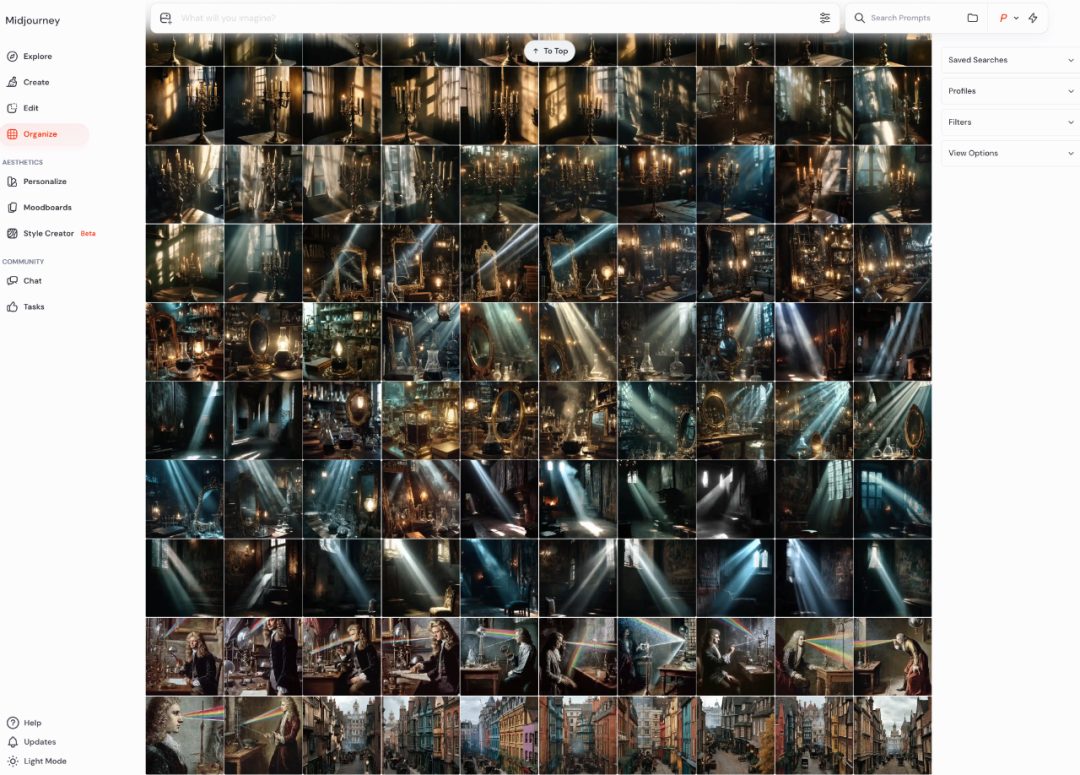Click the To Top button

point(549,51)
